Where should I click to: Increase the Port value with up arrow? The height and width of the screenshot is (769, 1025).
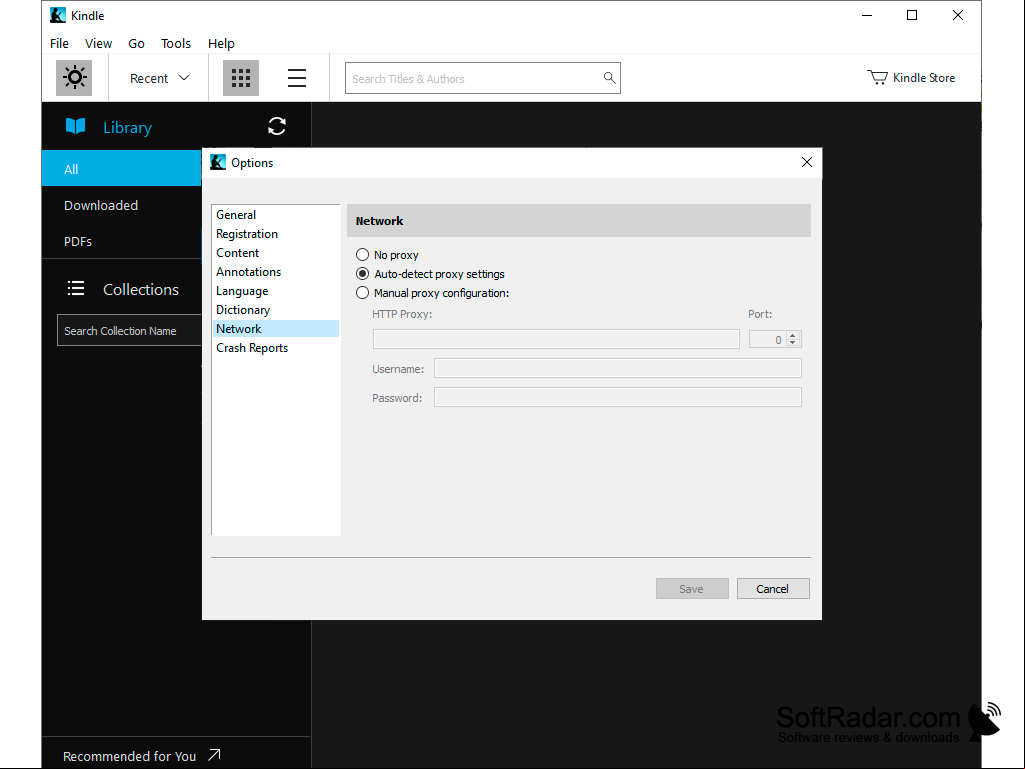coord(793,335)
